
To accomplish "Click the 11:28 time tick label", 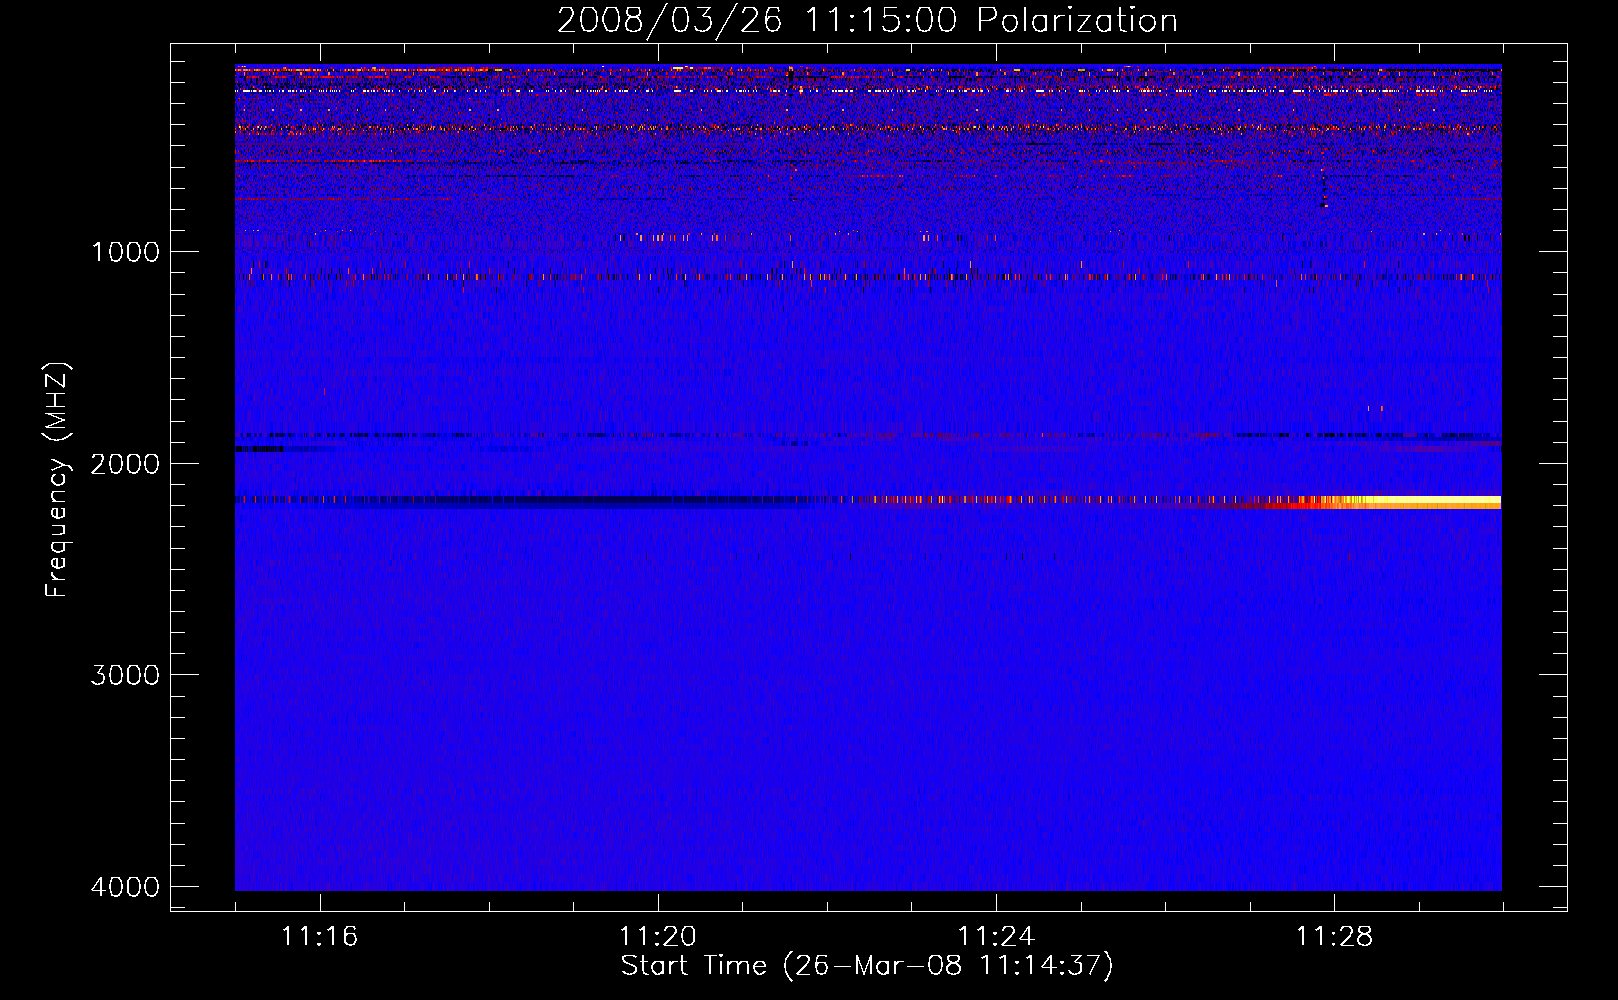I will pos(1335,936).
